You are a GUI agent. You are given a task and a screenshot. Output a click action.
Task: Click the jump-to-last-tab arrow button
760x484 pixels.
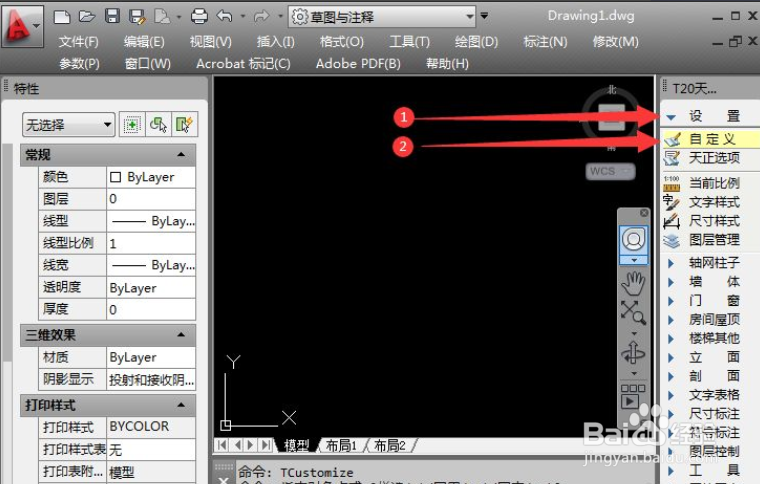tap(267, 445)
